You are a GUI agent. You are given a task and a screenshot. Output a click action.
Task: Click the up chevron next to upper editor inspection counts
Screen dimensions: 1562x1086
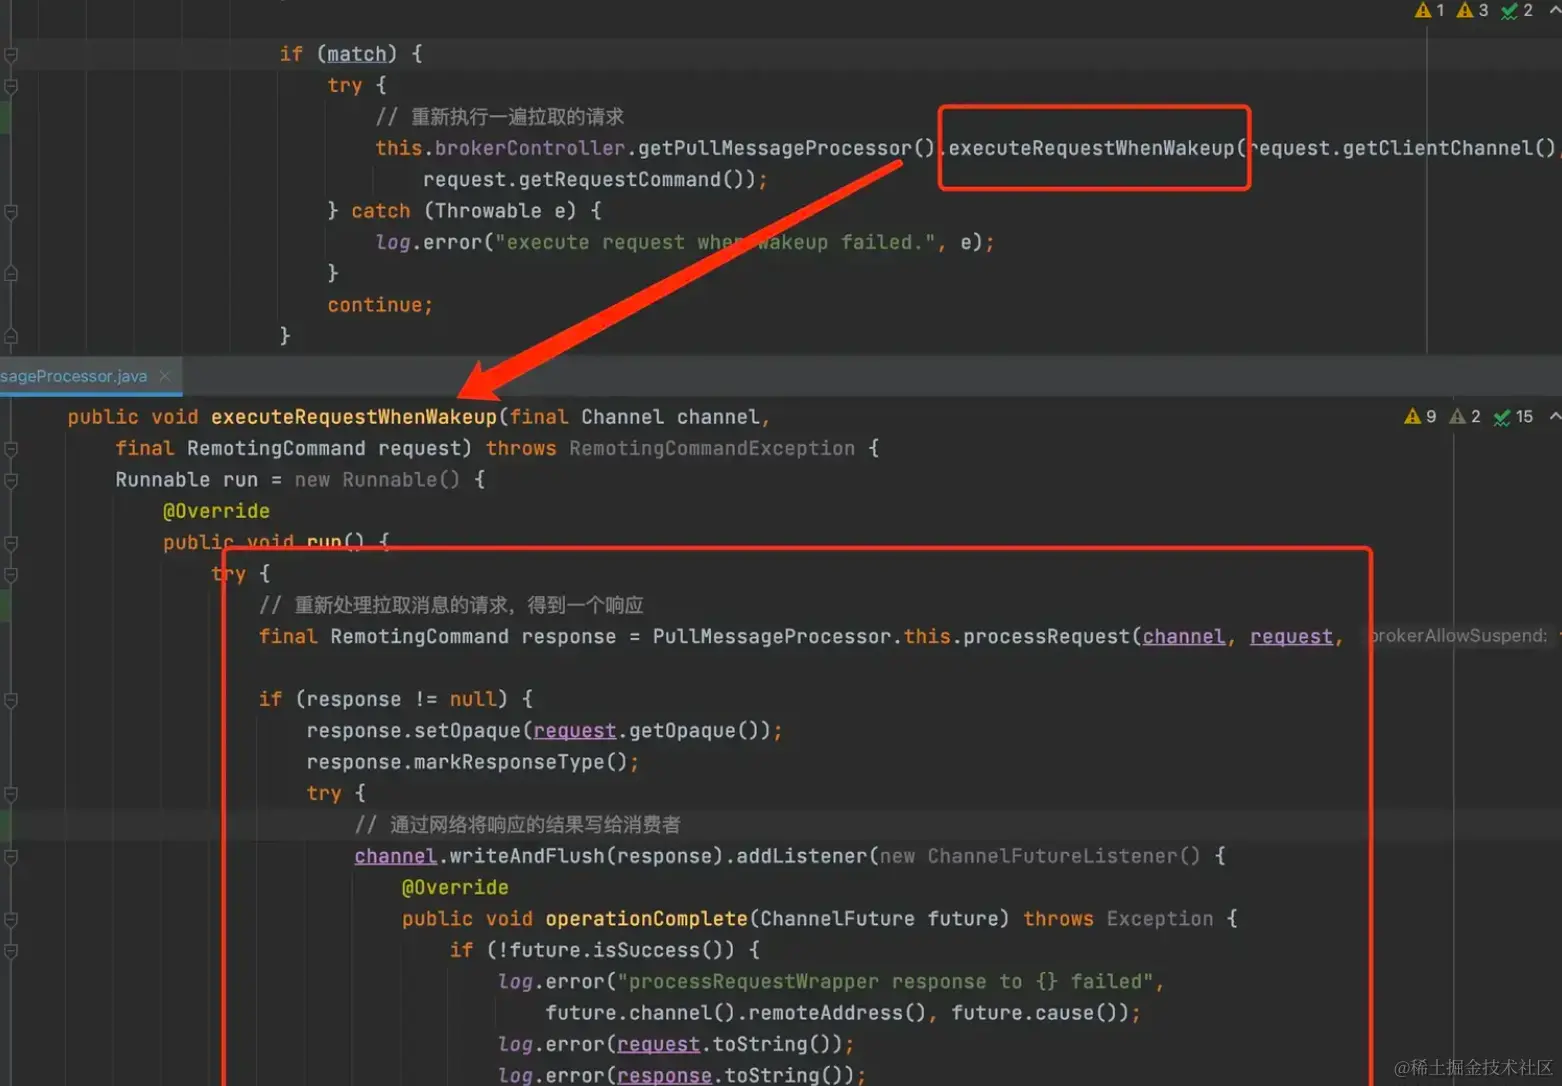tap(1554, 9)
